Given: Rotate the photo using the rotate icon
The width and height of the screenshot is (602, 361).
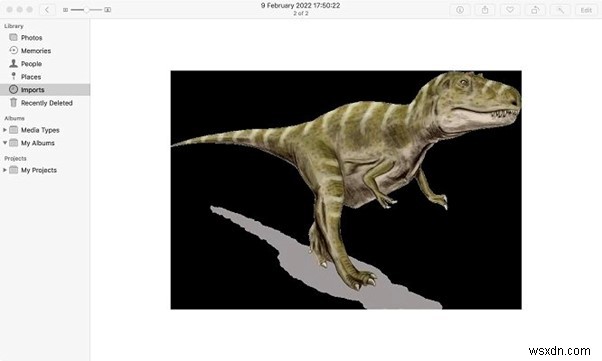Looking at the screenshot, I should click(535, 10).
